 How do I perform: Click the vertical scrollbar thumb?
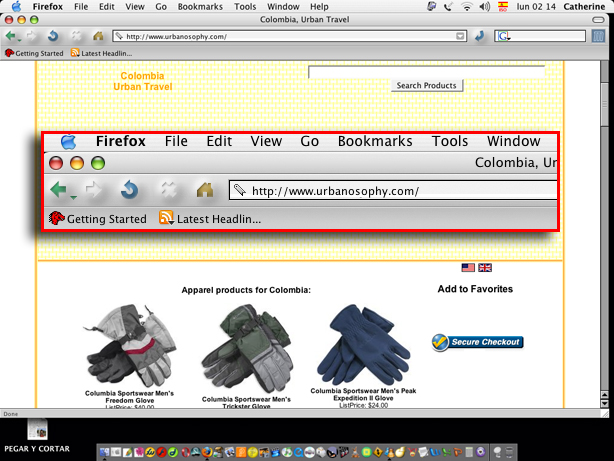(x=605, y=104)
